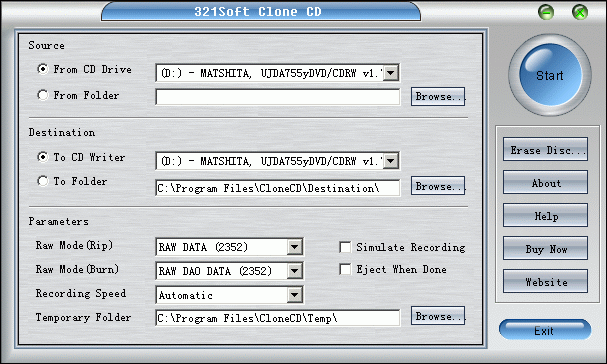Enable Simulate Recording checkbox
The height and width of the screenshot is (364, 607).
(x=345, y=247)
